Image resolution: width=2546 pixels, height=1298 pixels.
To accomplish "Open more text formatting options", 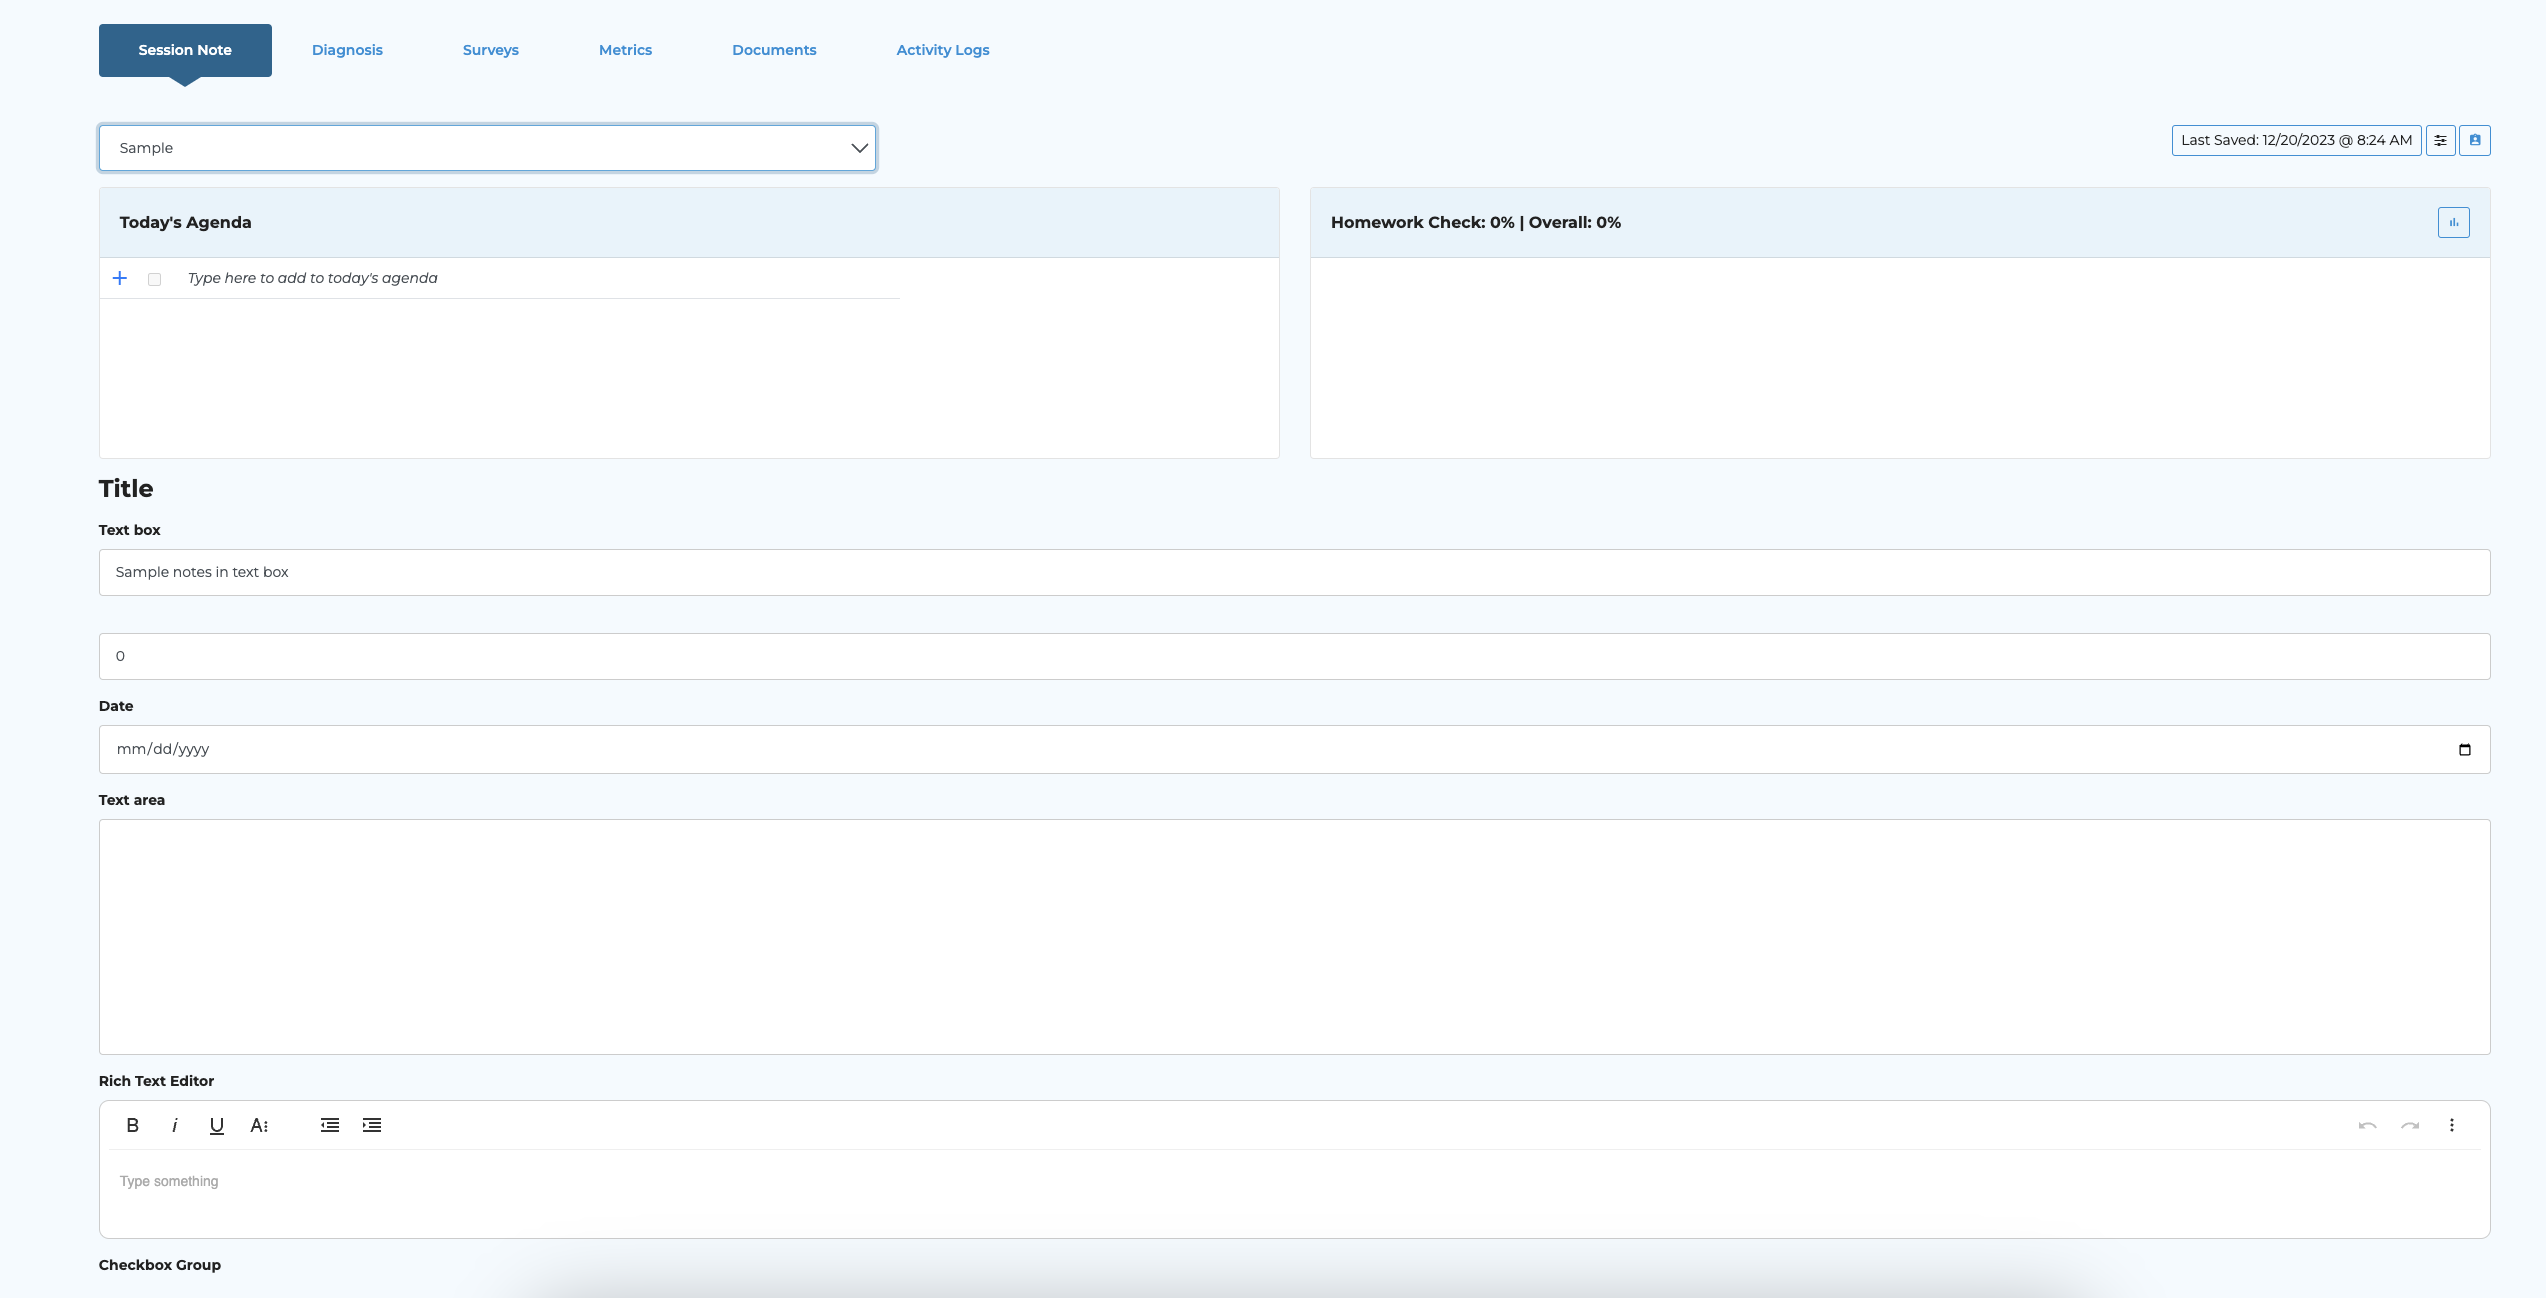I will pos(259,1125).
